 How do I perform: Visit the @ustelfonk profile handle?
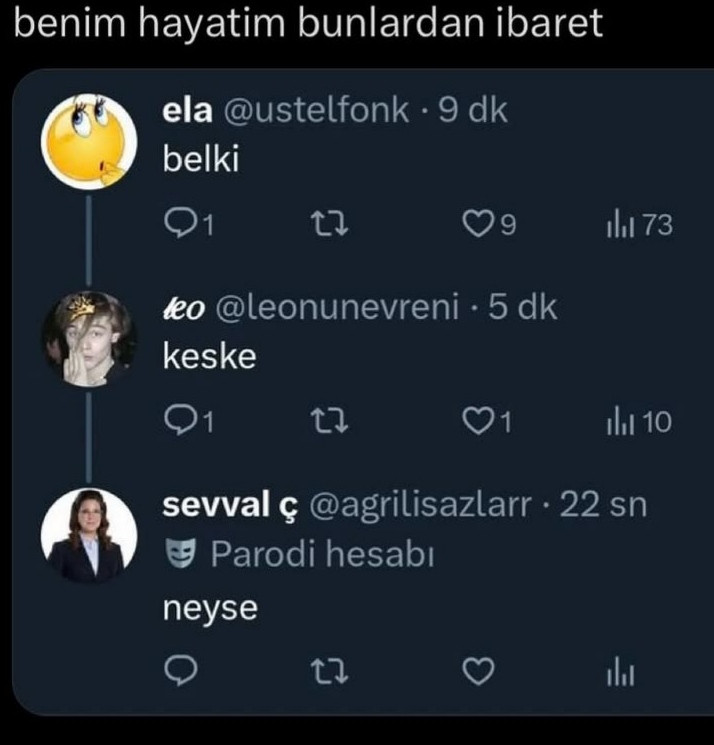pyautogui.click(x=313, y=111)
